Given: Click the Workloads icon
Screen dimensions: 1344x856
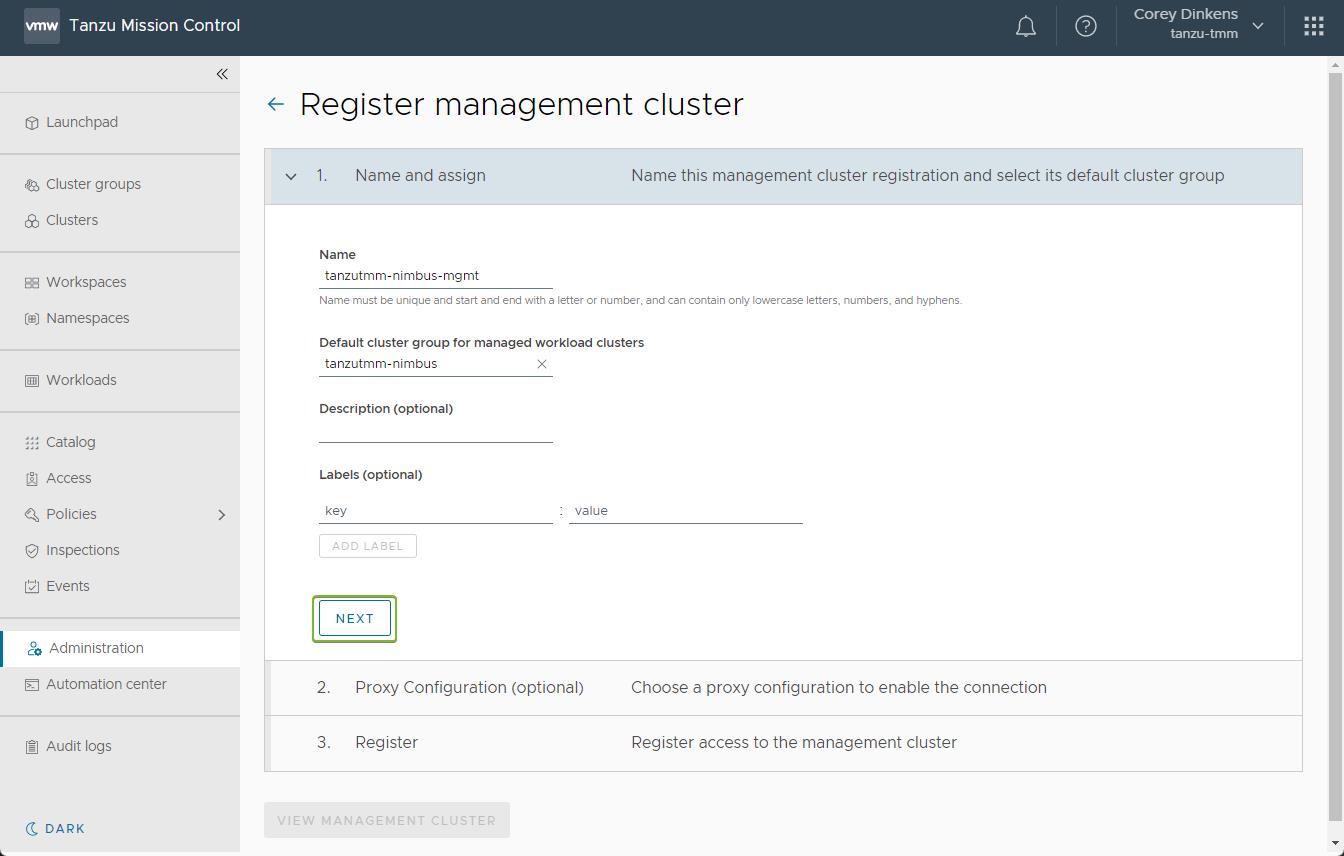Looking at the screenshot, I should tap(32, 381).
